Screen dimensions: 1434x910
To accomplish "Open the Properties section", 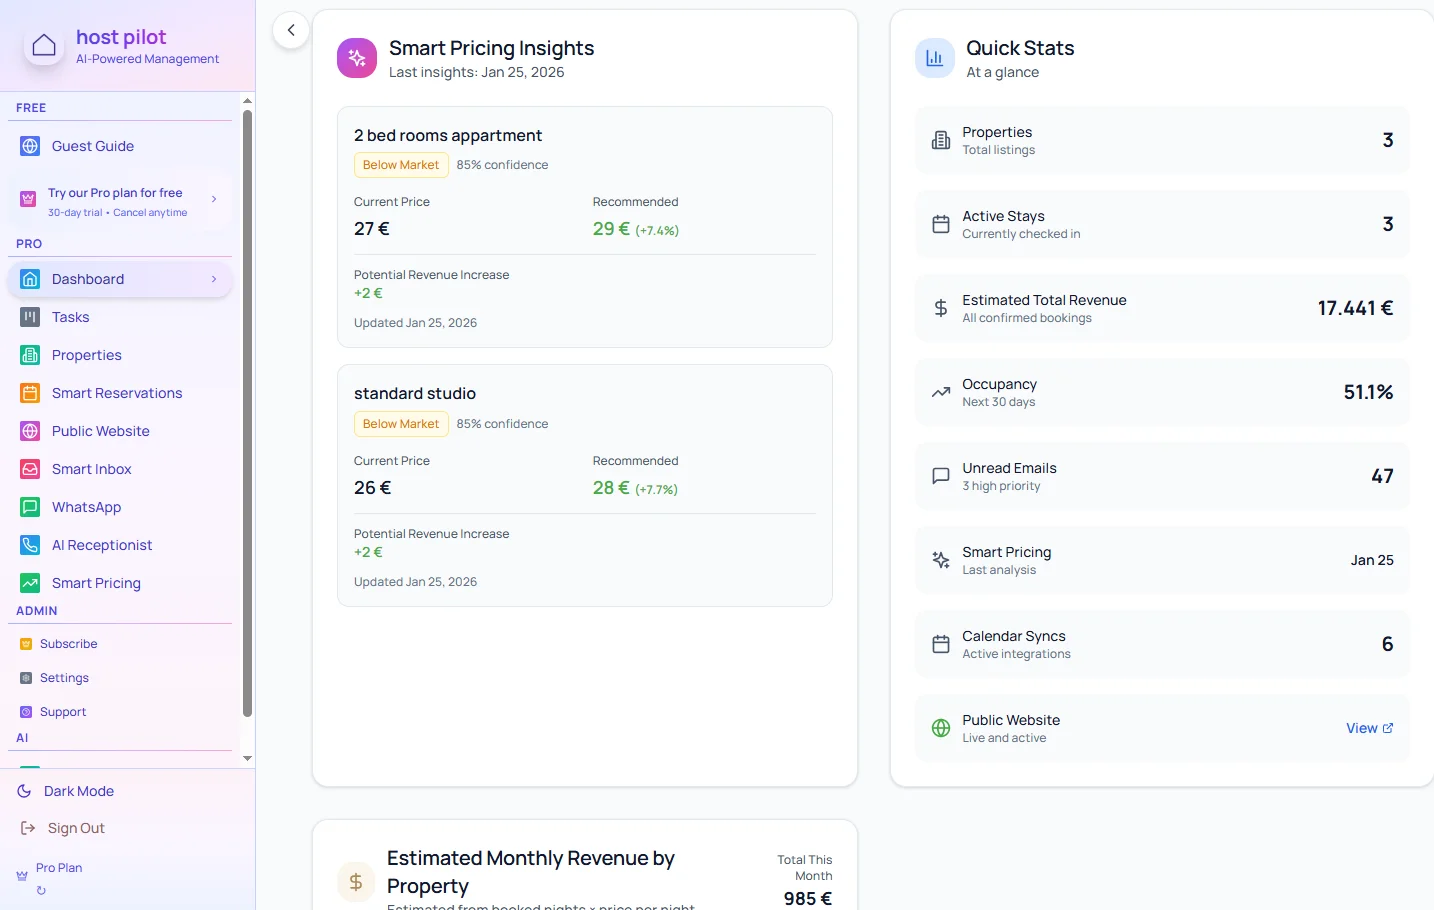I will pos(87,355).
